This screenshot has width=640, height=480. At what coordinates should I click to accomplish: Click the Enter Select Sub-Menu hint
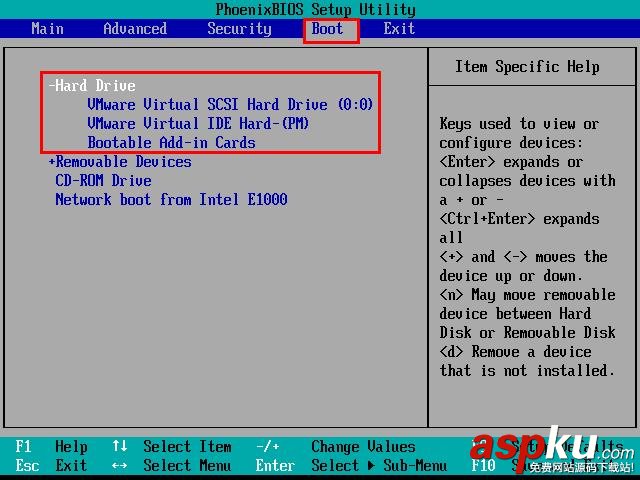[x=351, y=465]
